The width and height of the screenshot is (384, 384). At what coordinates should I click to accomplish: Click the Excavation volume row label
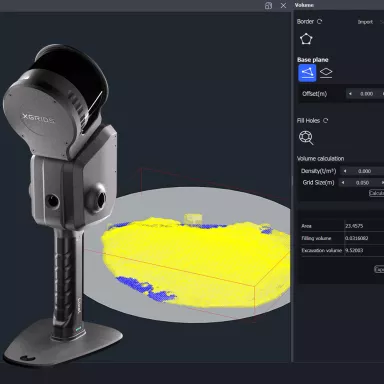(322, 250)
